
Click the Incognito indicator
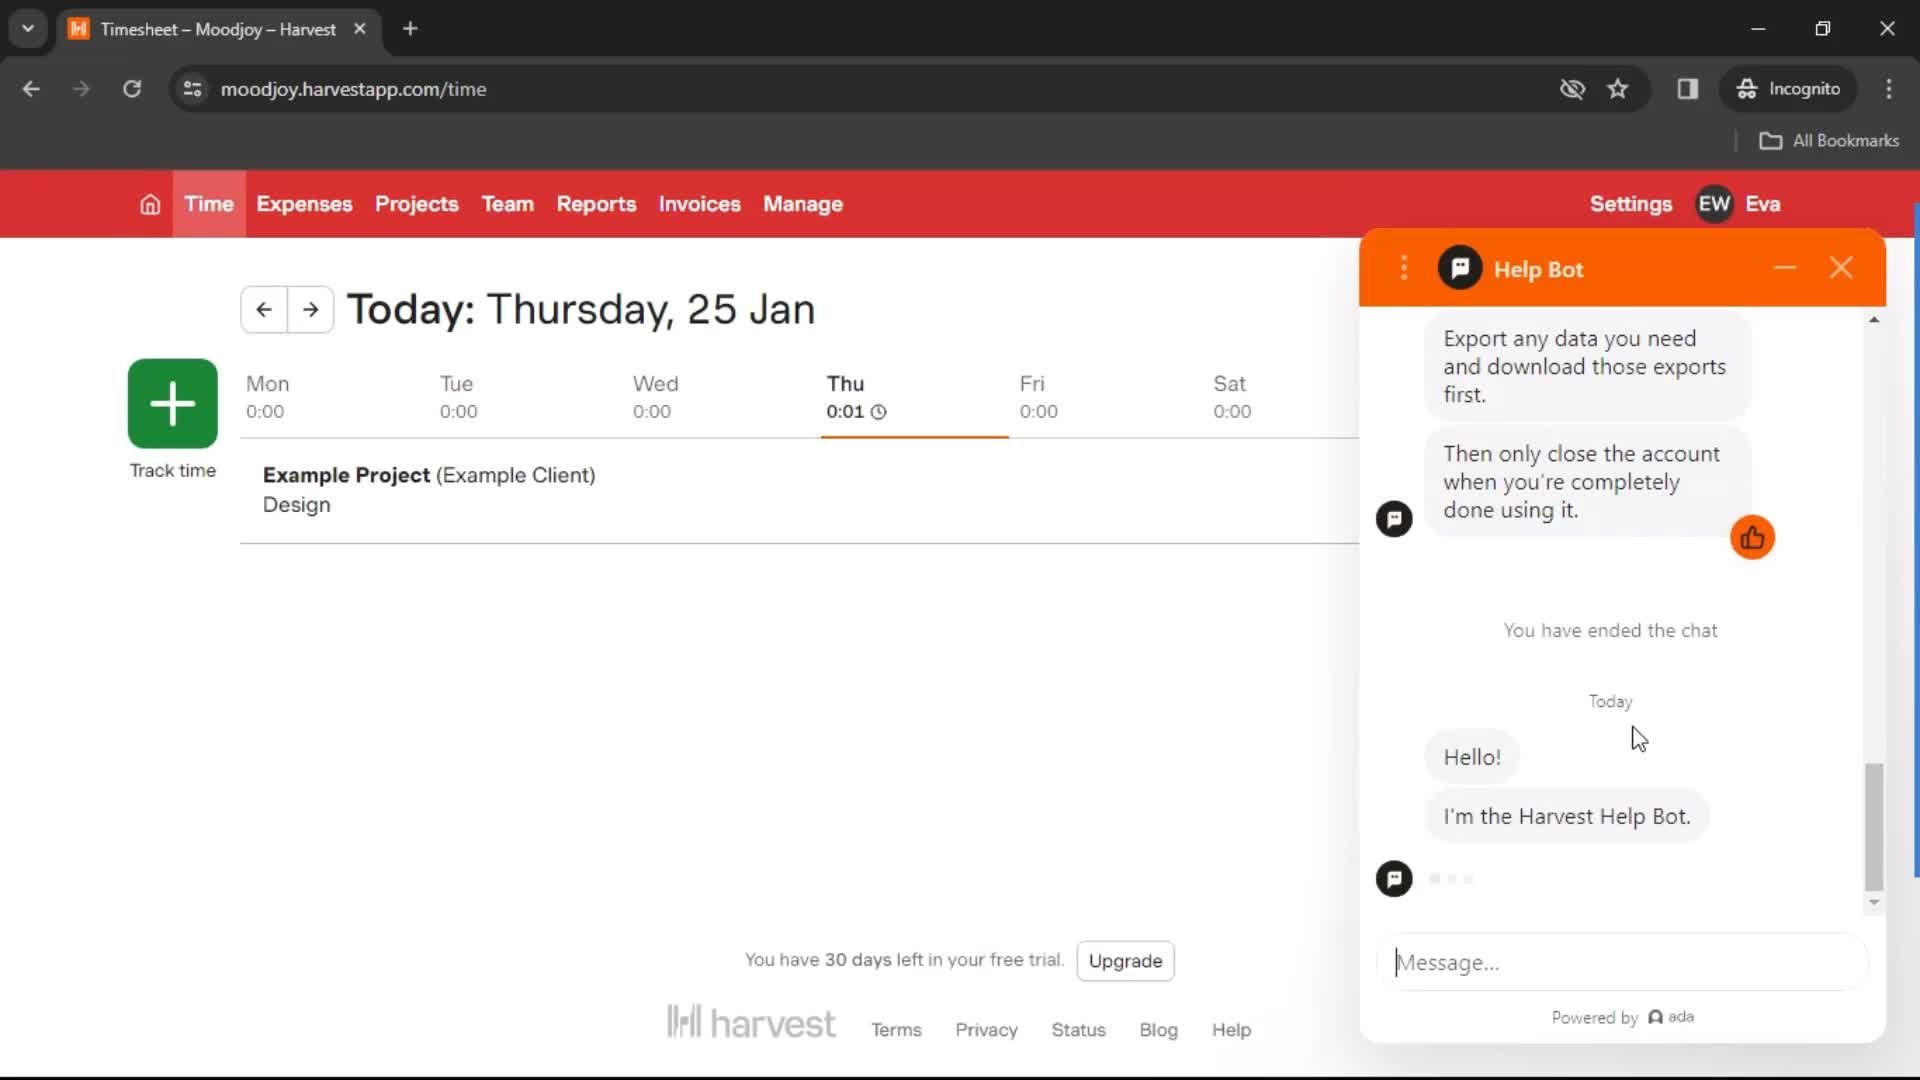(x=1788, y=89)
